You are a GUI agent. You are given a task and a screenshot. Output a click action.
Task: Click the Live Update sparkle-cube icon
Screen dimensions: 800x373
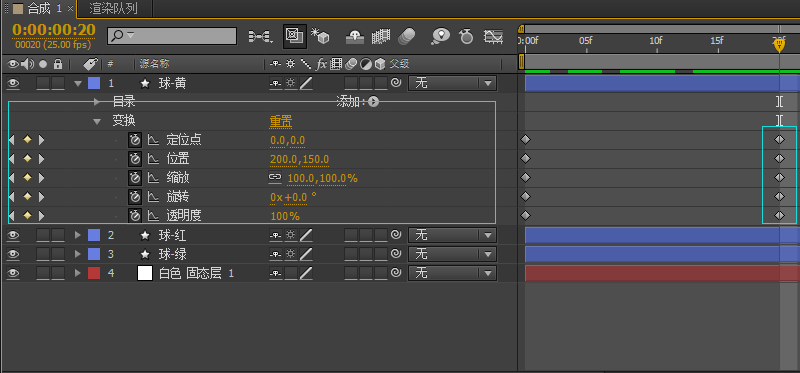[x=320, y=36]
